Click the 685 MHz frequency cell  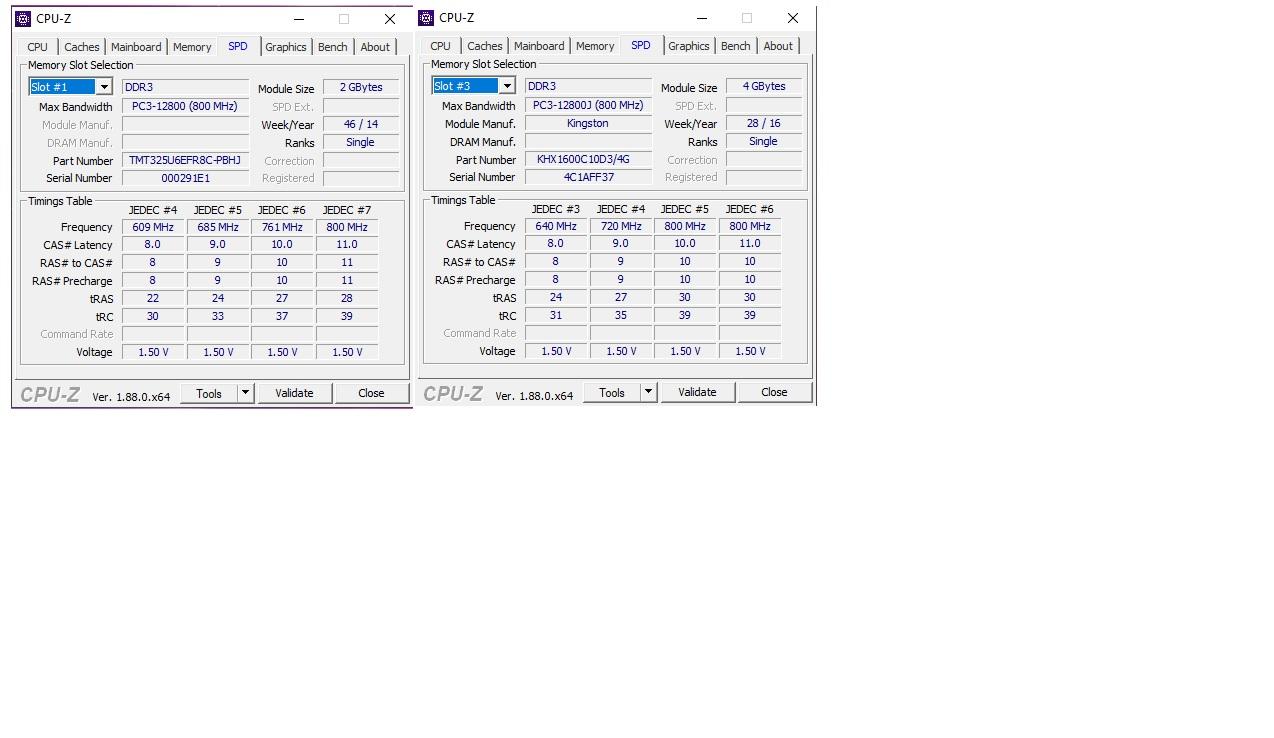(x=218, y=227)
